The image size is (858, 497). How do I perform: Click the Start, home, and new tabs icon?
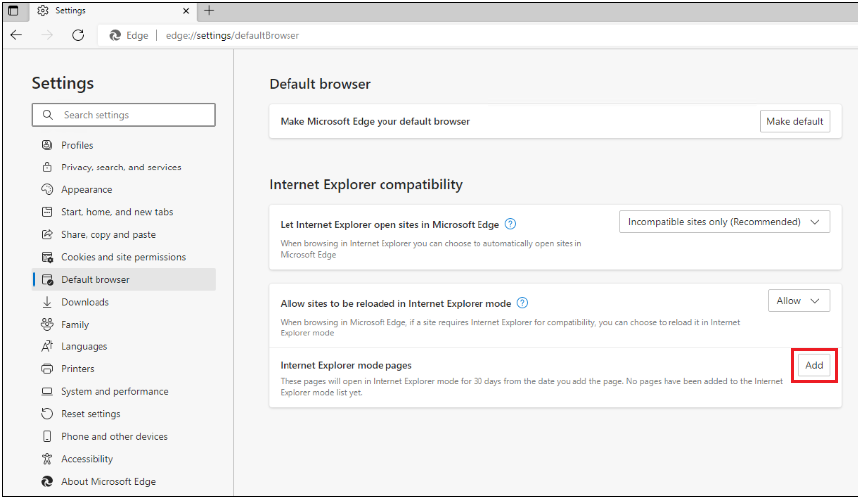click(x=47, y=212)
